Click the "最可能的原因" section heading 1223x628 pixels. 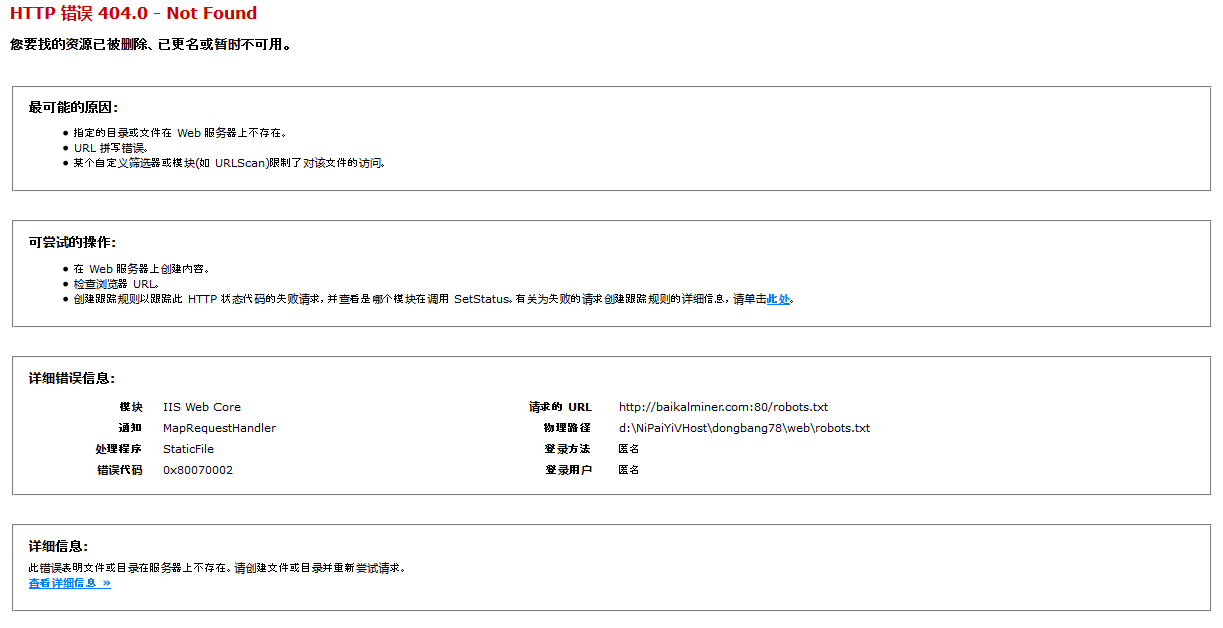click(73, 107)
